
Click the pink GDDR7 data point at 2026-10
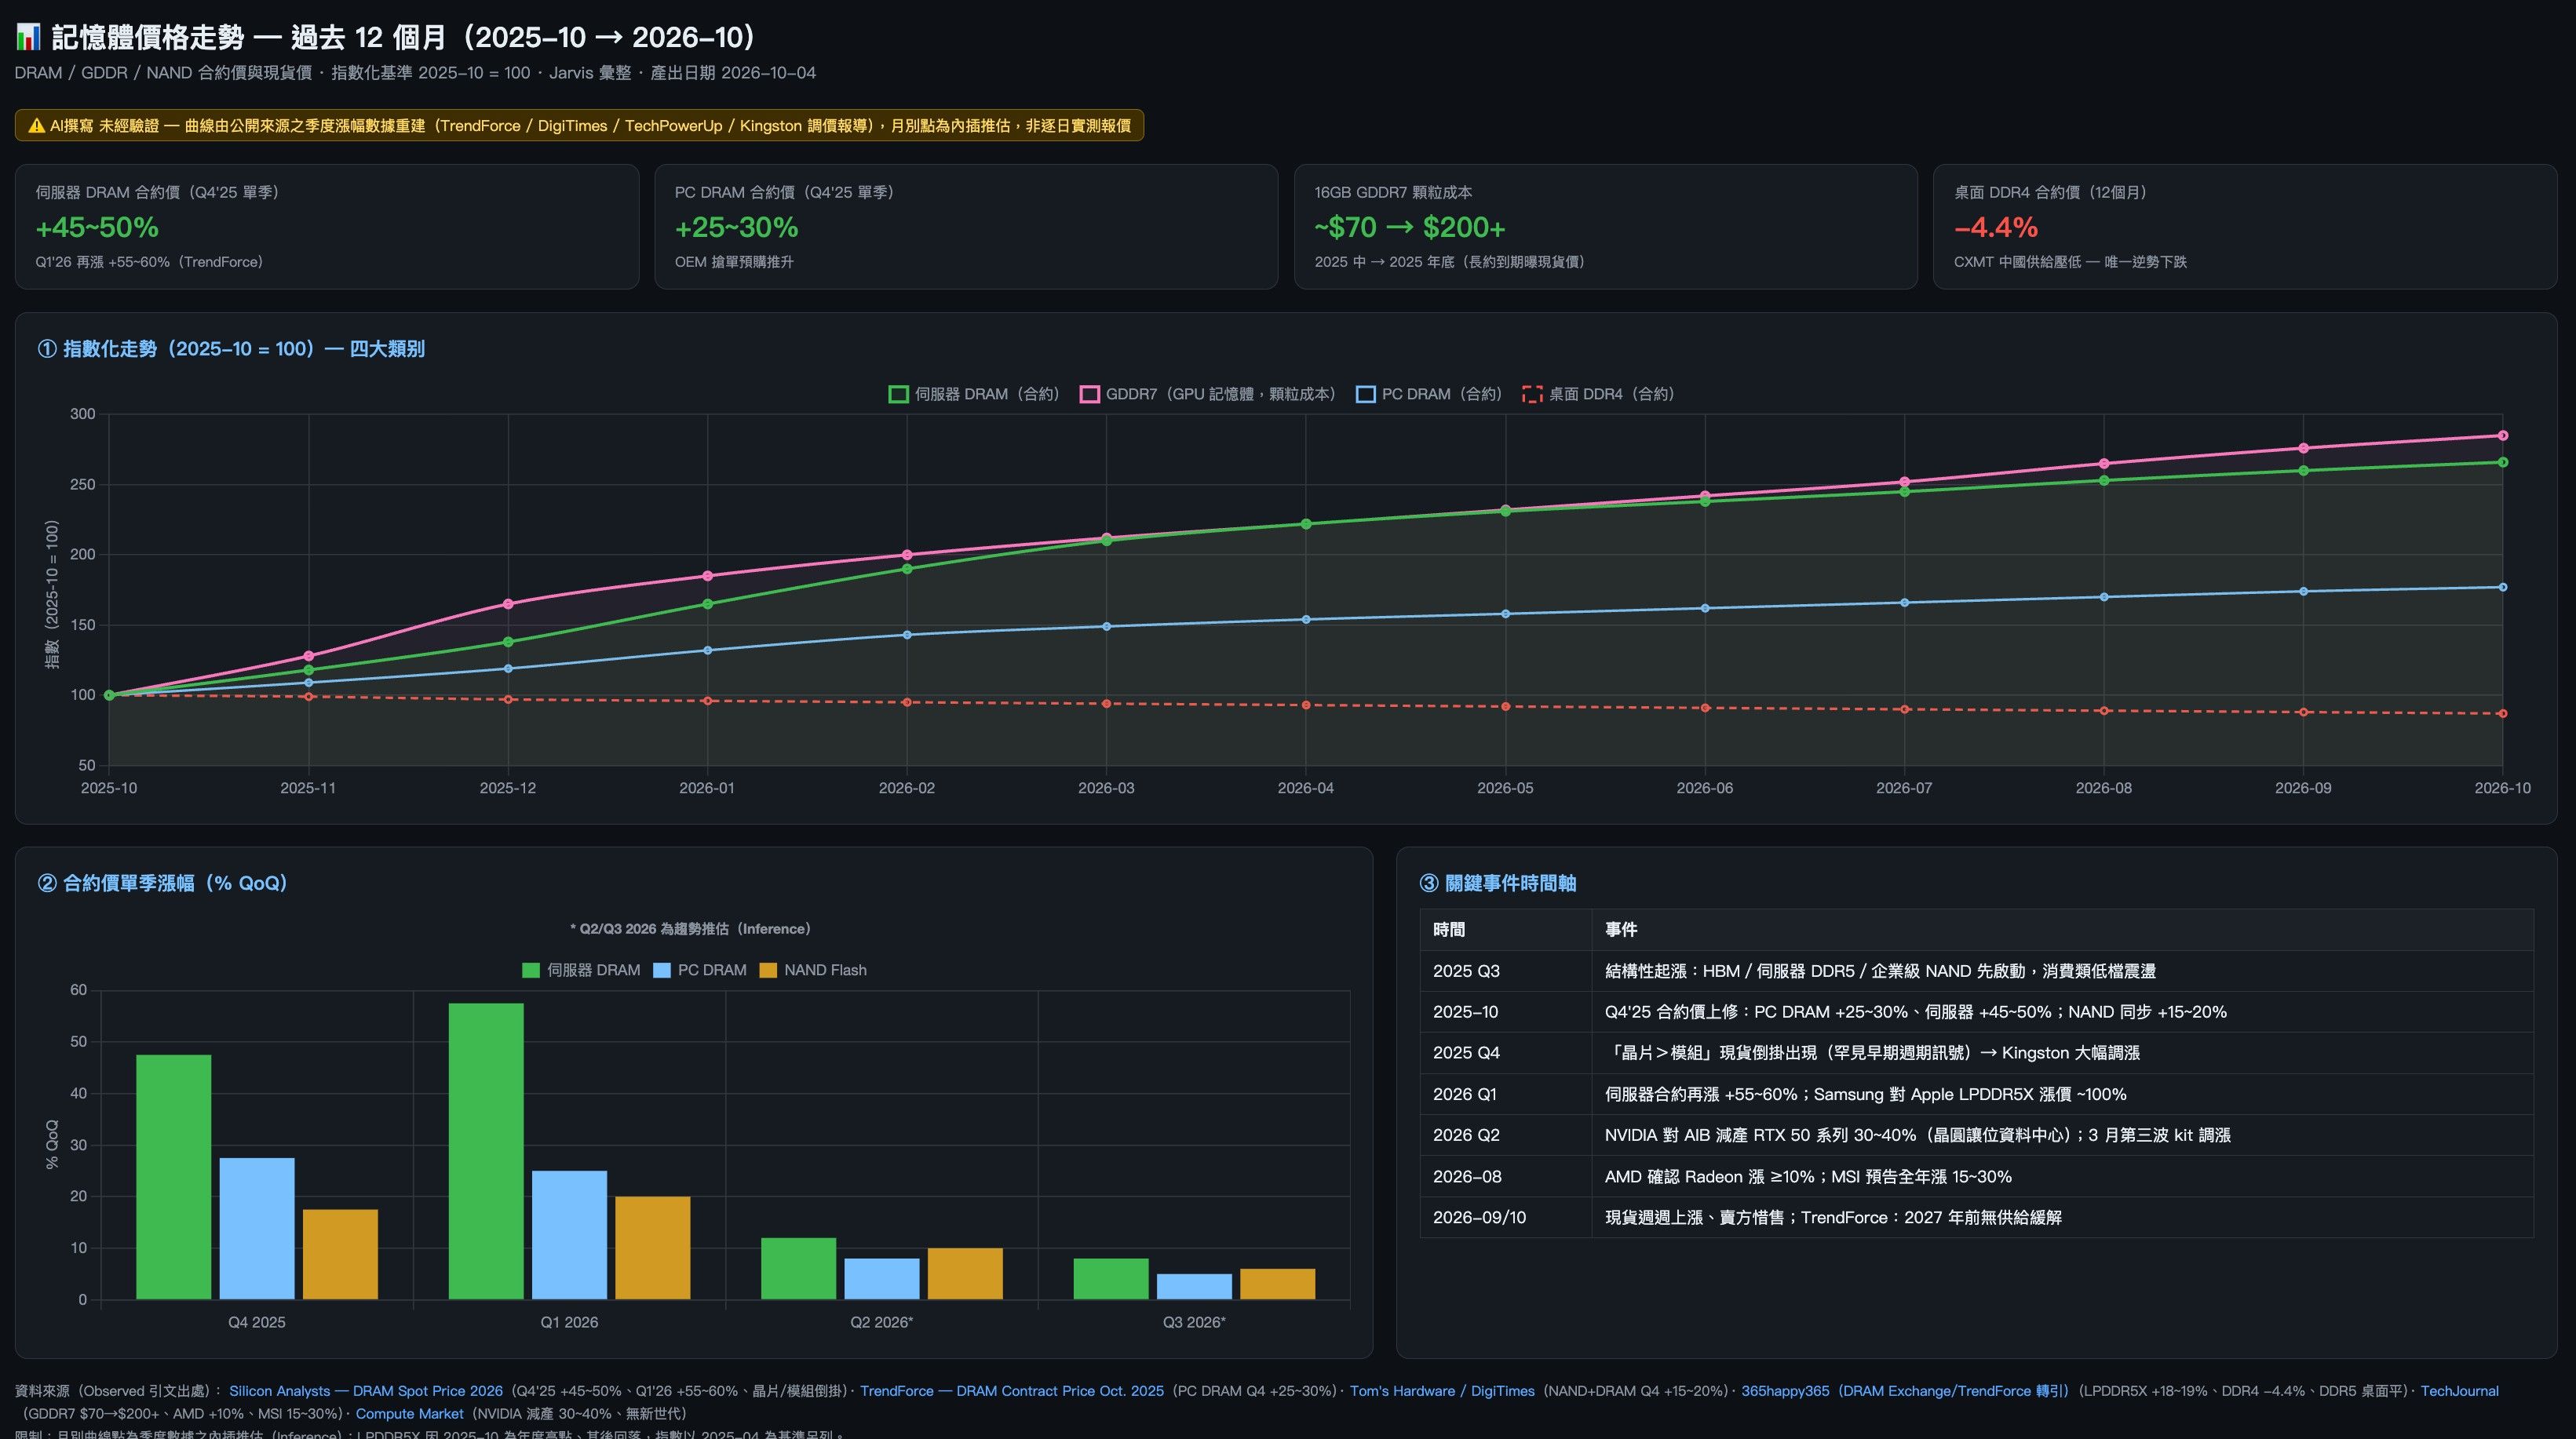click(x=2503, y=436)
